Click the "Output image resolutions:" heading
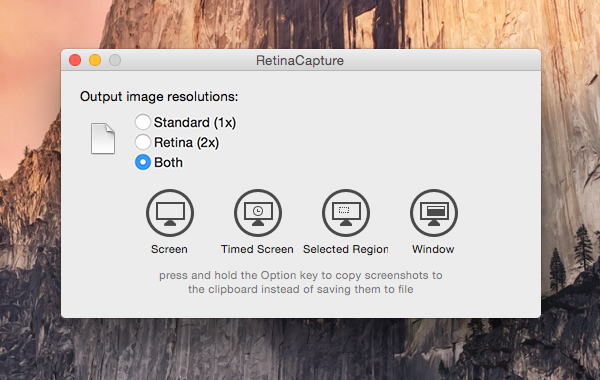 coord(159,96)
